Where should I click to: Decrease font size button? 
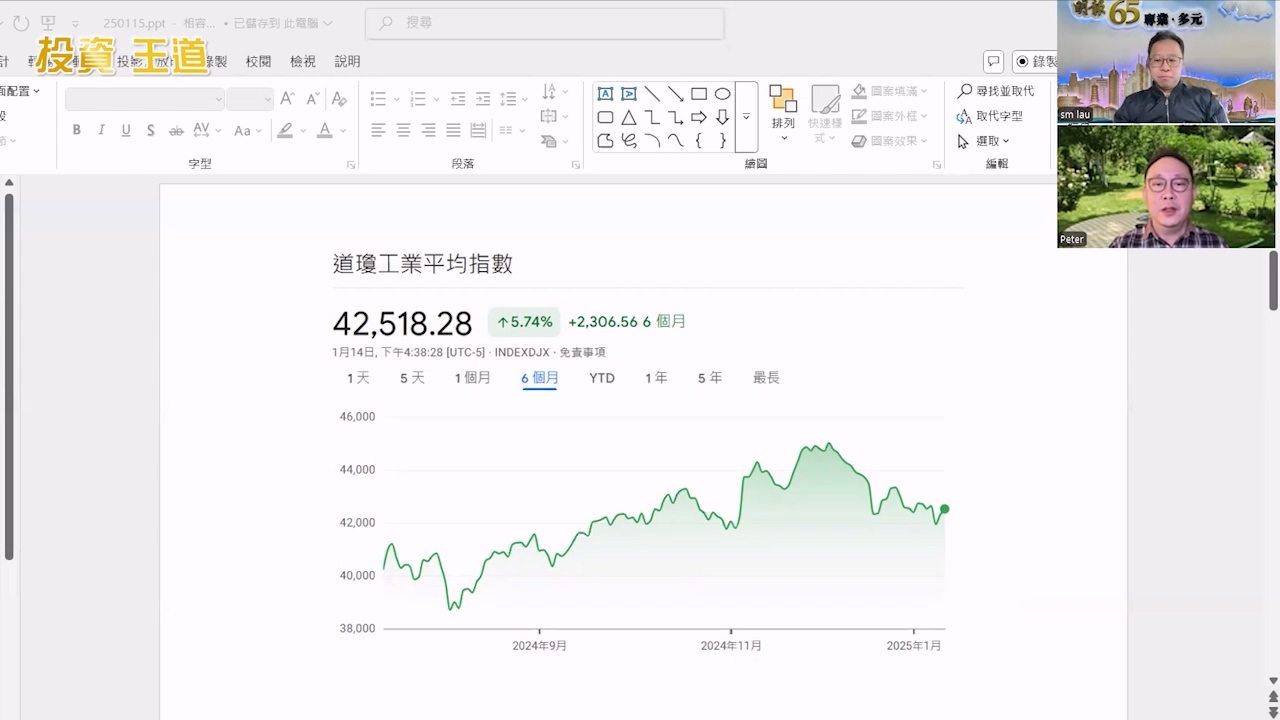(x=312, y=98)
